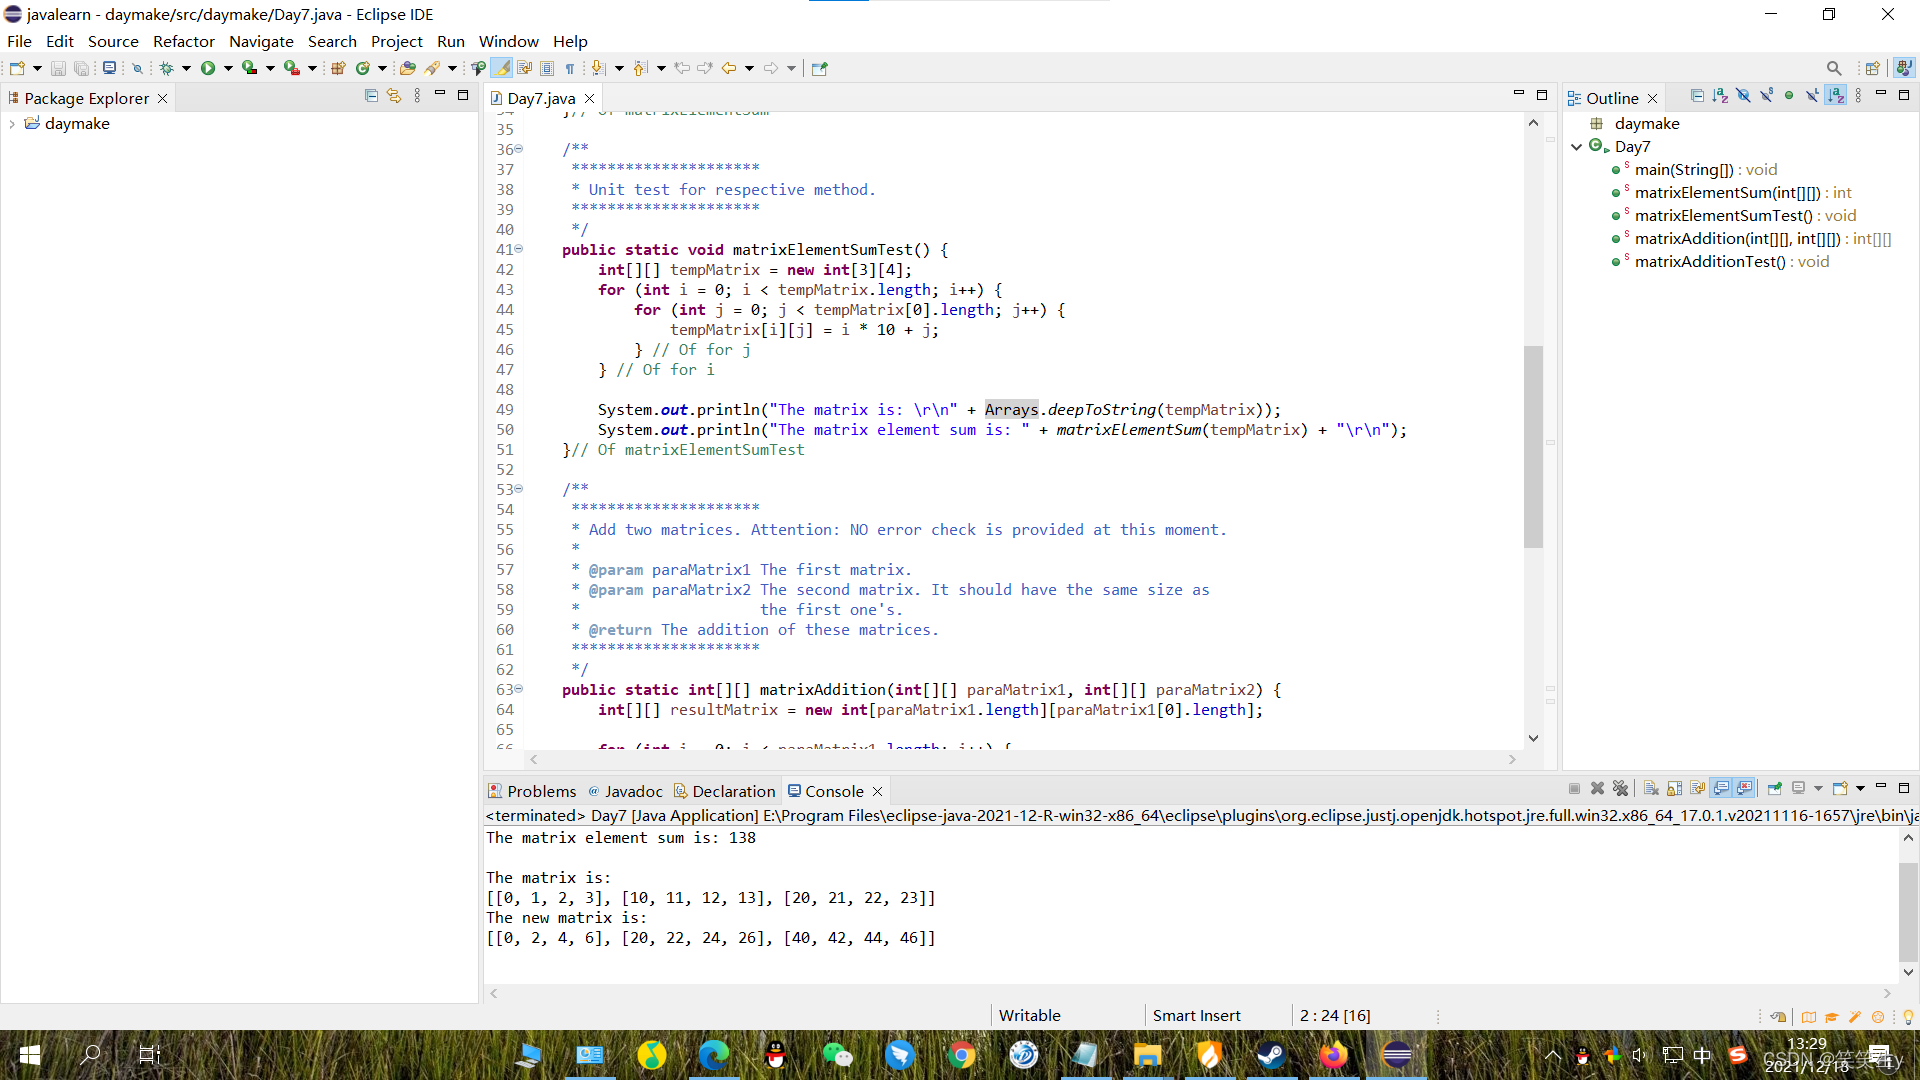Click the New Java Class icon

tap(363, 68)
